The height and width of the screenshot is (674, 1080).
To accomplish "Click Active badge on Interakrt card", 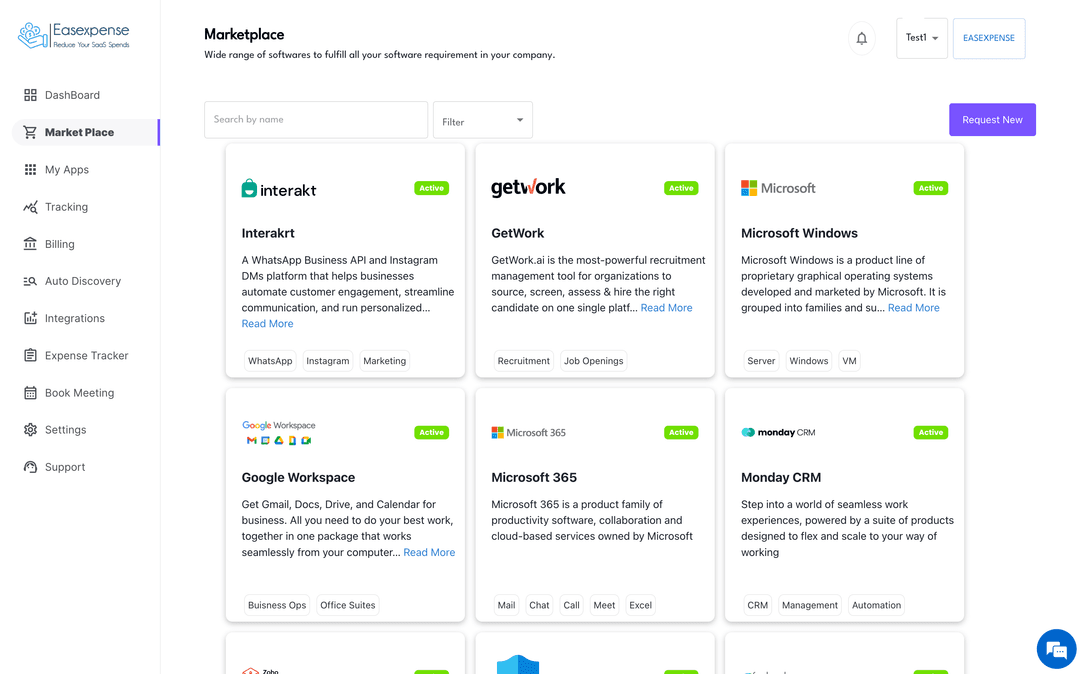I will coord(432,188).
